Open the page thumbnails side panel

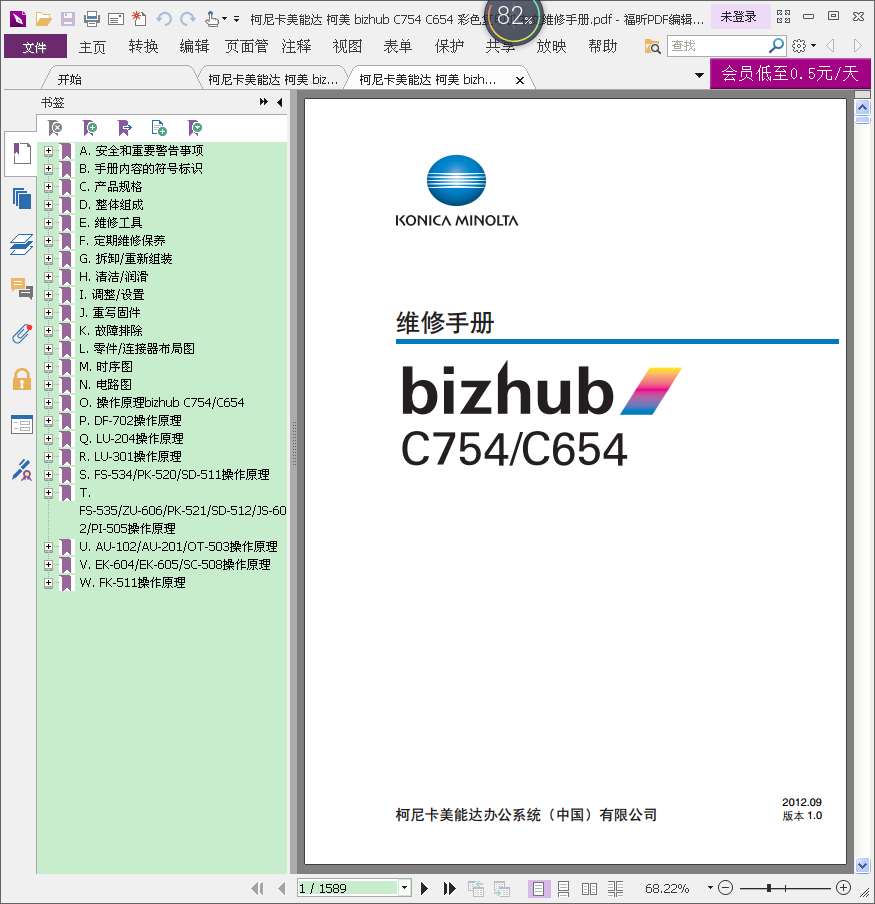(x=21, y=198)
